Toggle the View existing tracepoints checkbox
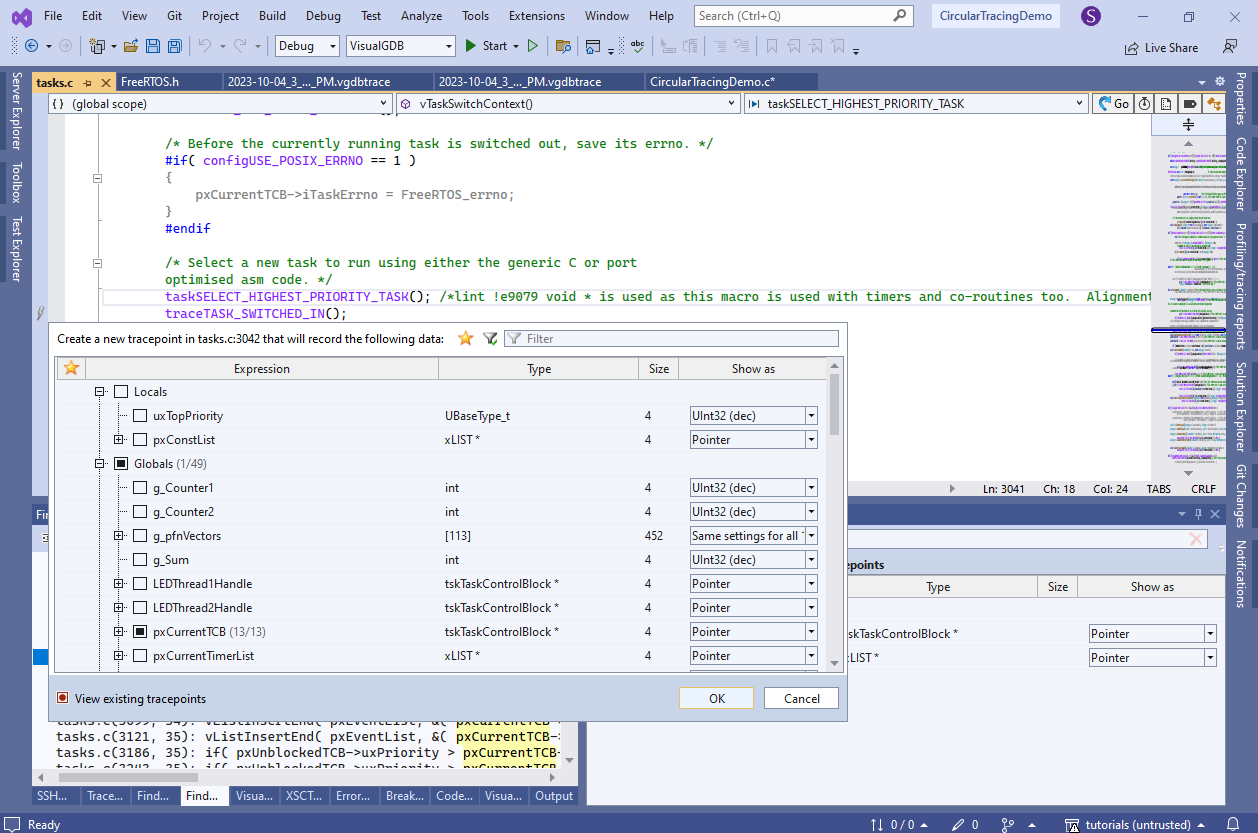This screenshot has height=833, width=1258. [63, 698]
